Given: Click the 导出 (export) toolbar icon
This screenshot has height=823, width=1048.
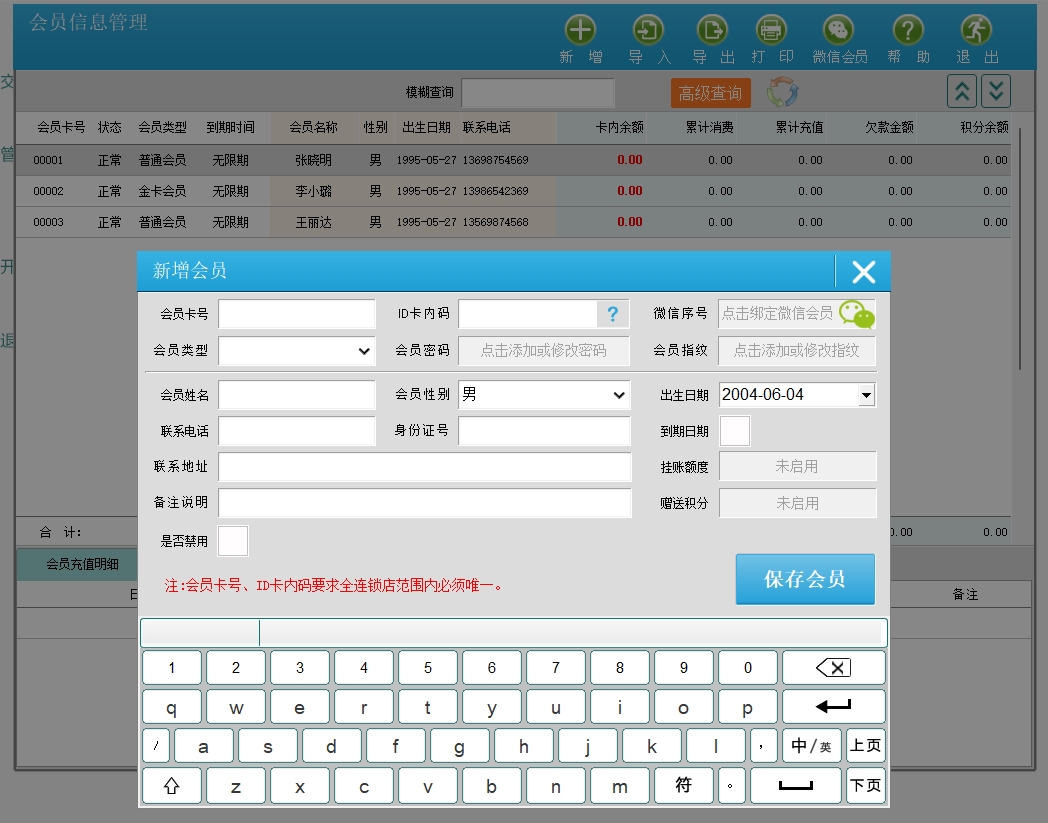Looking at the screenshot, I should (712, 30).
